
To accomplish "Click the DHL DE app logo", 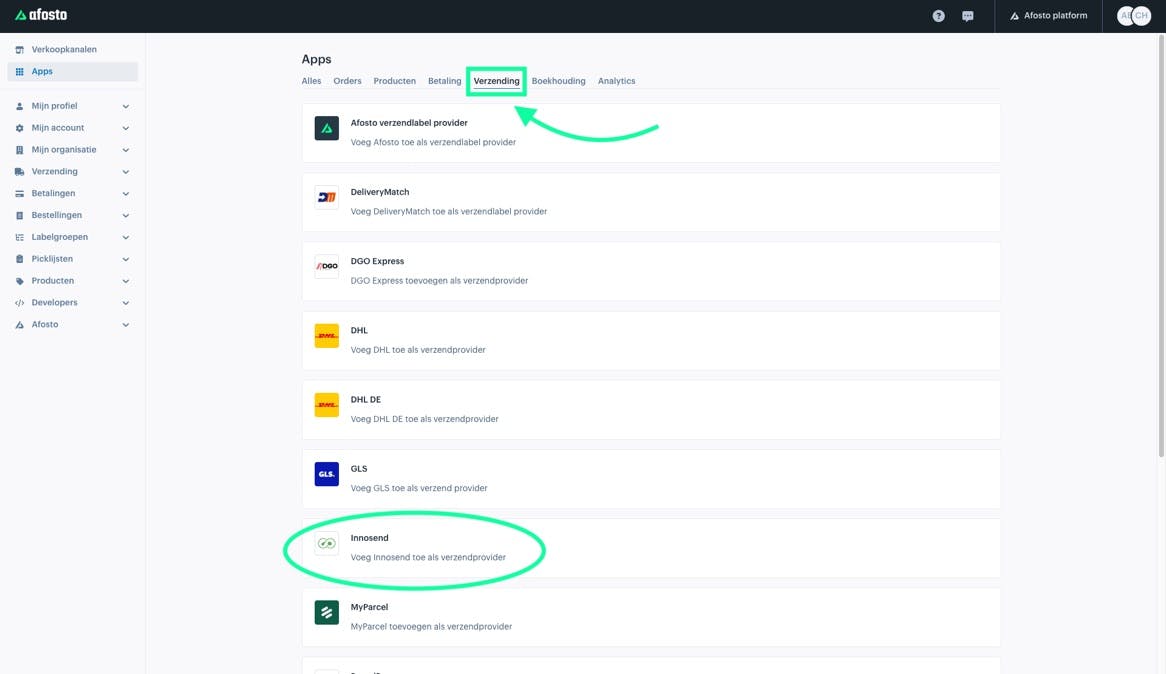I will (326, 405).
